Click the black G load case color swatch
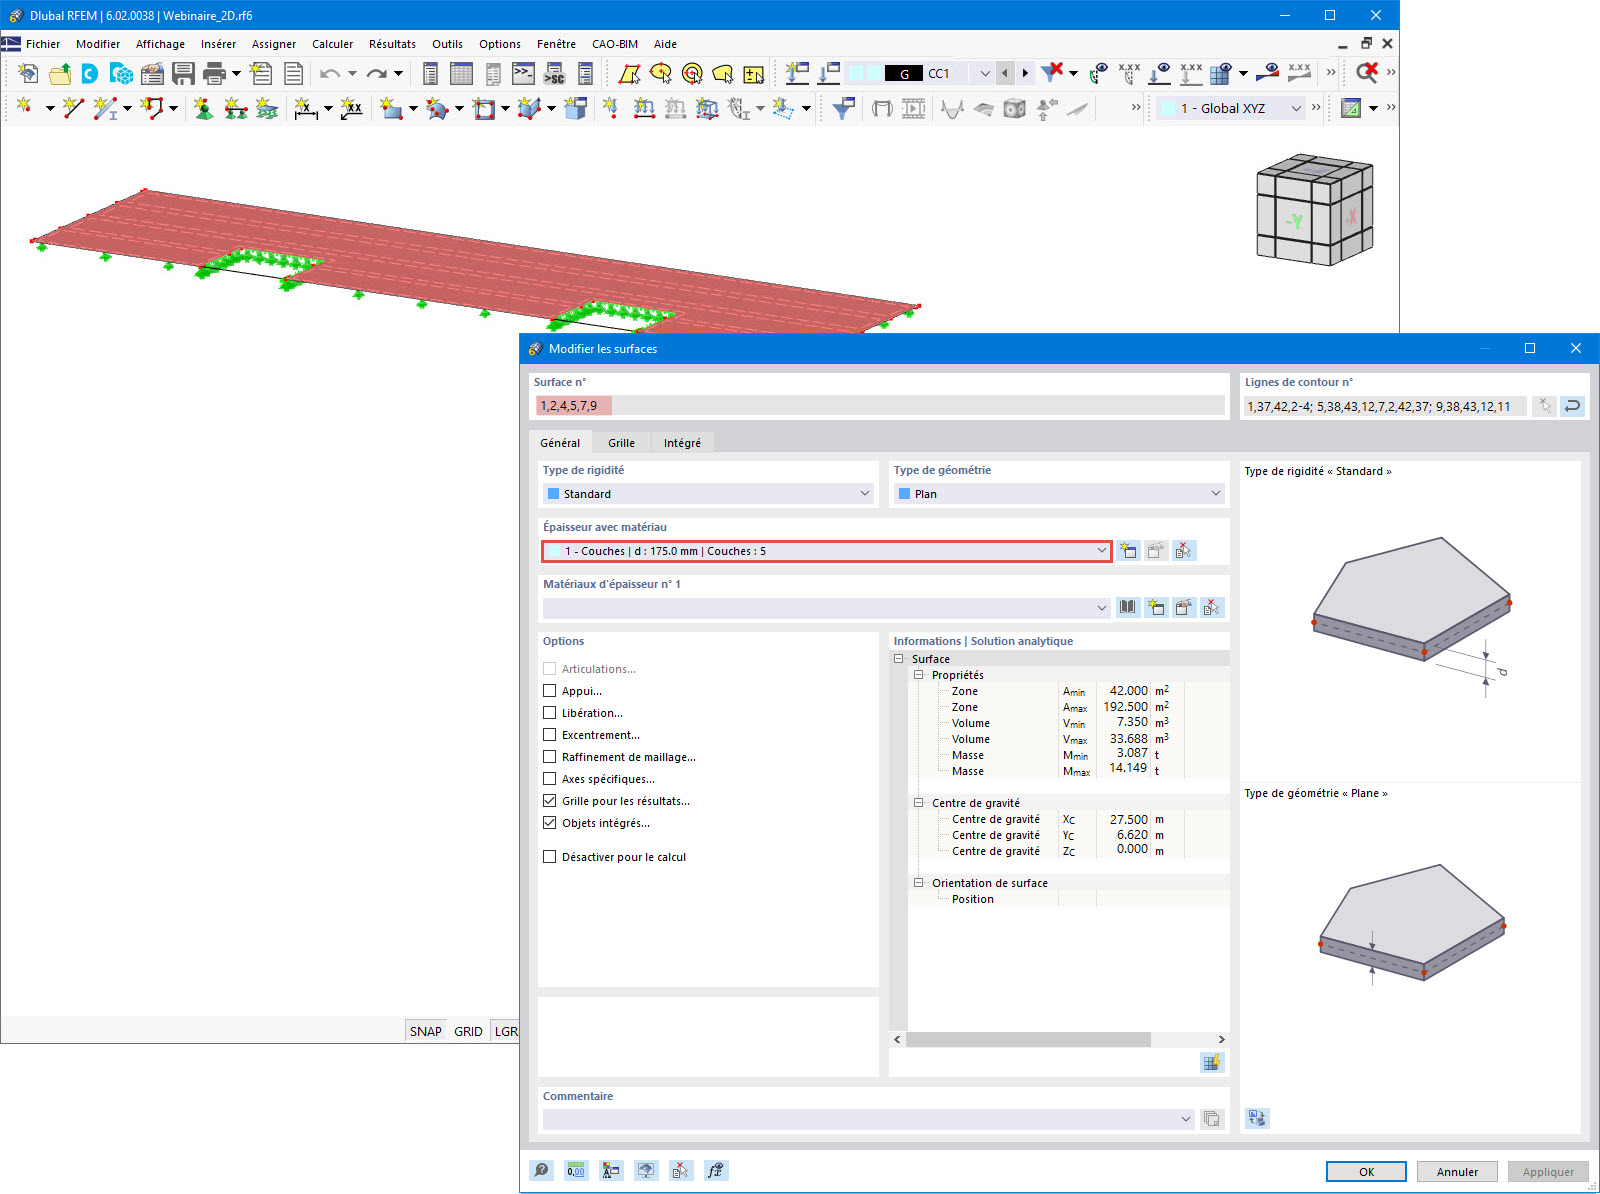The height and width of the screenshot is (1194, 1600). [x=904, y=73]
